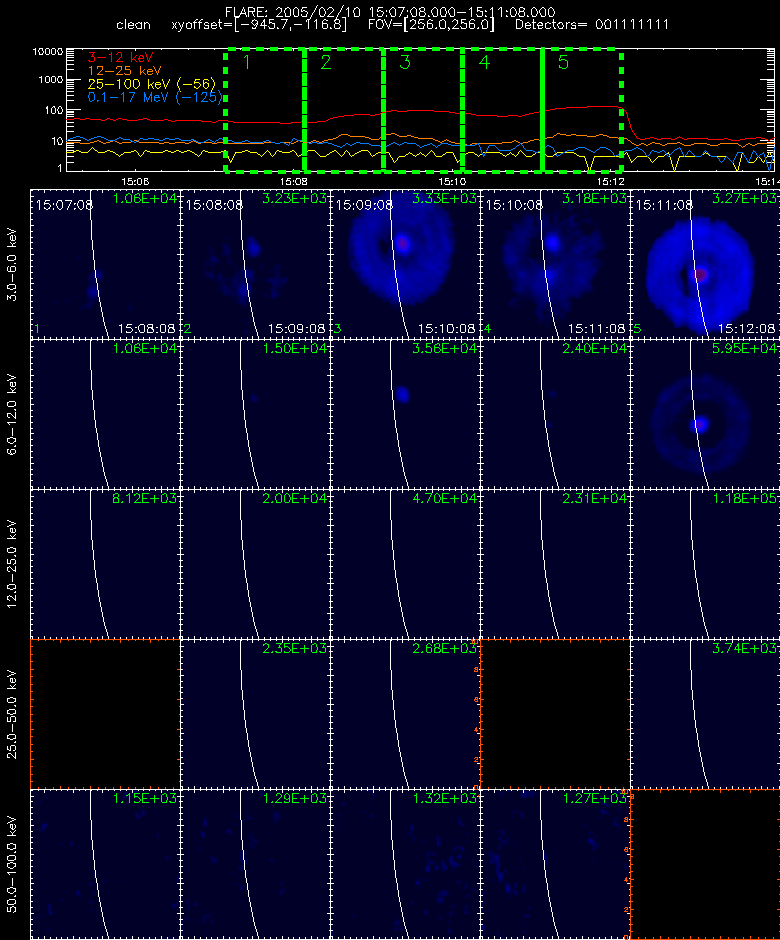
Task: Select the 'clean' algorithm label
Action: point(133,25)
